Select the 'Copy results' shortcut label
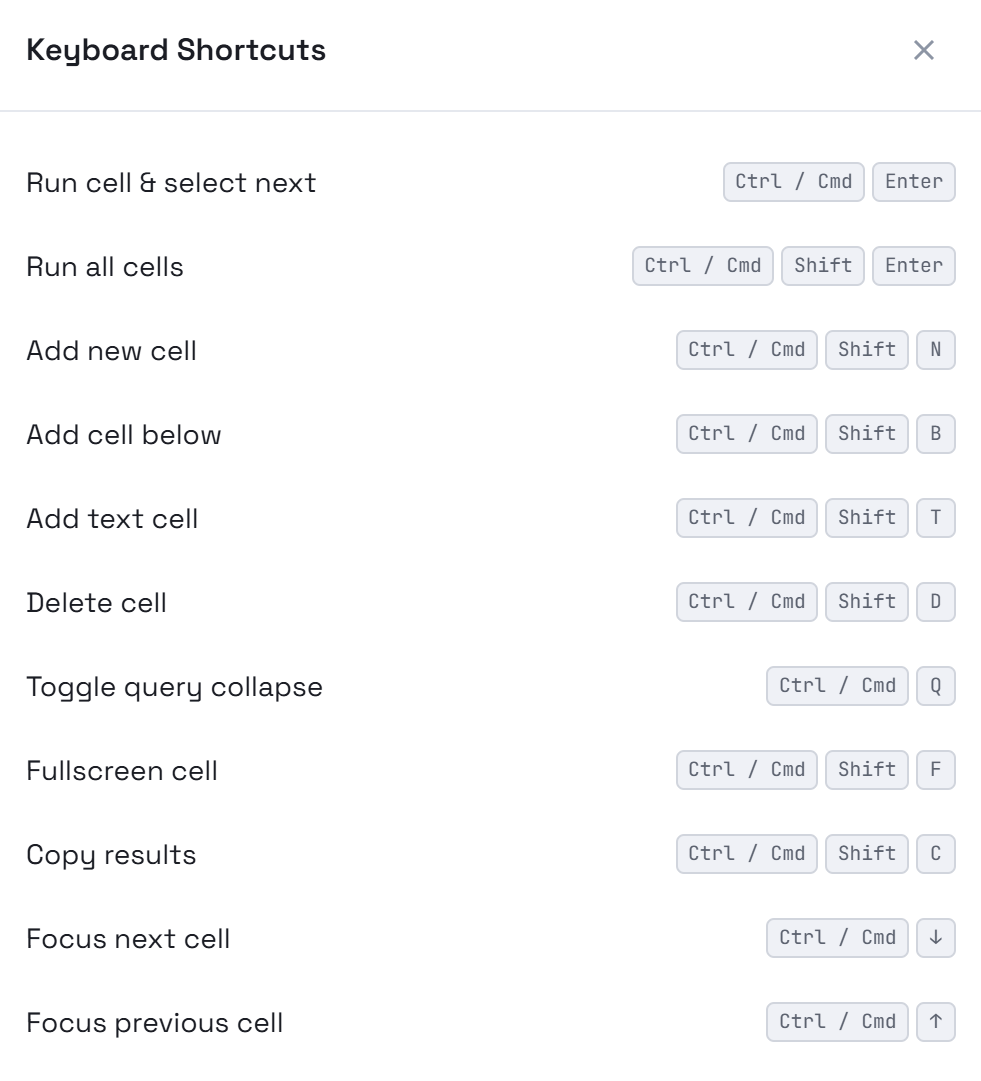 (111, 854)
